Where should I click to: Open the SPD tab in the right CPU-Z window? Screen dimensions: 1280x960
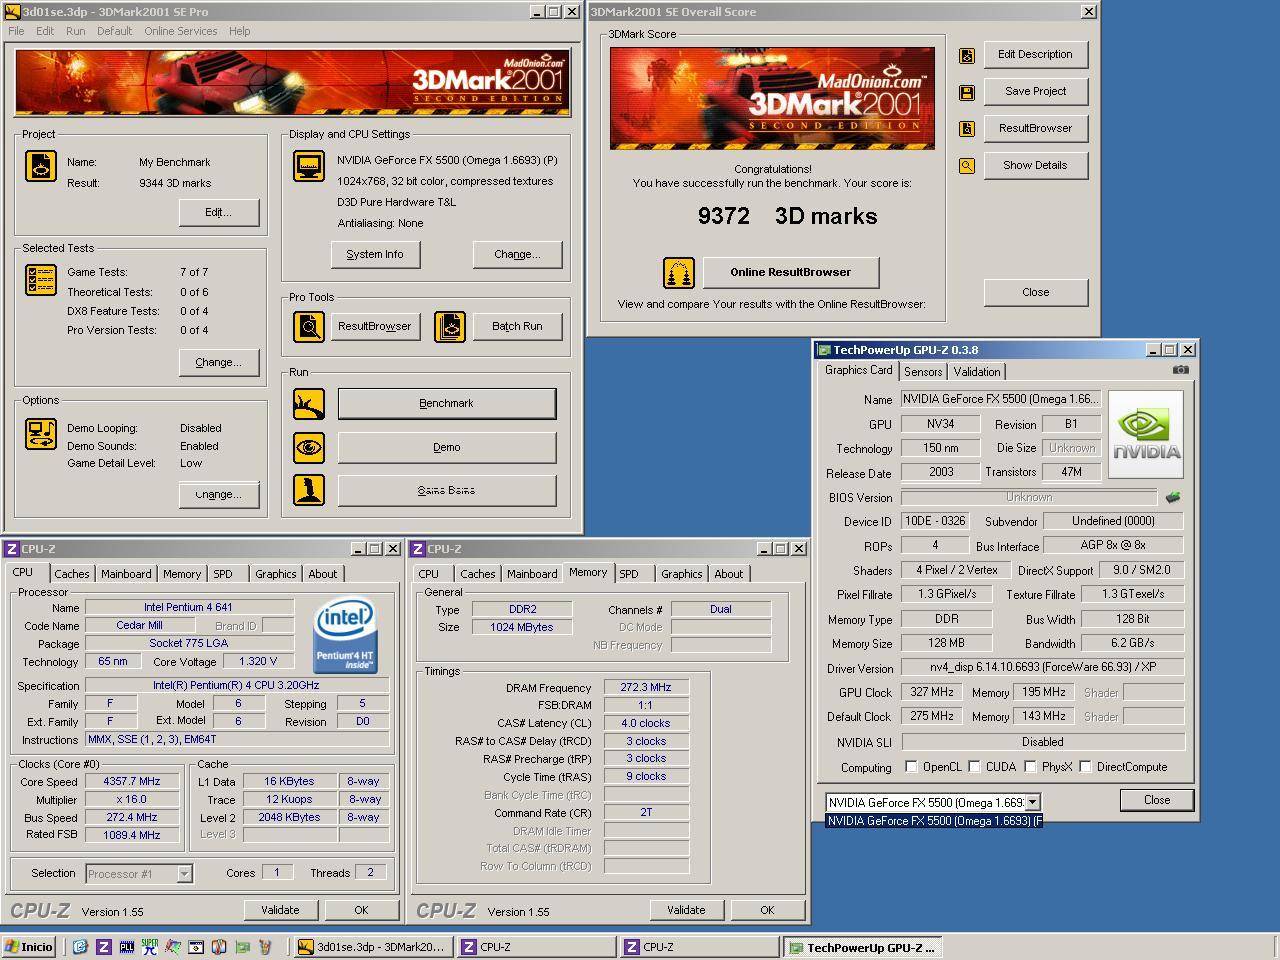click(629, 574)
